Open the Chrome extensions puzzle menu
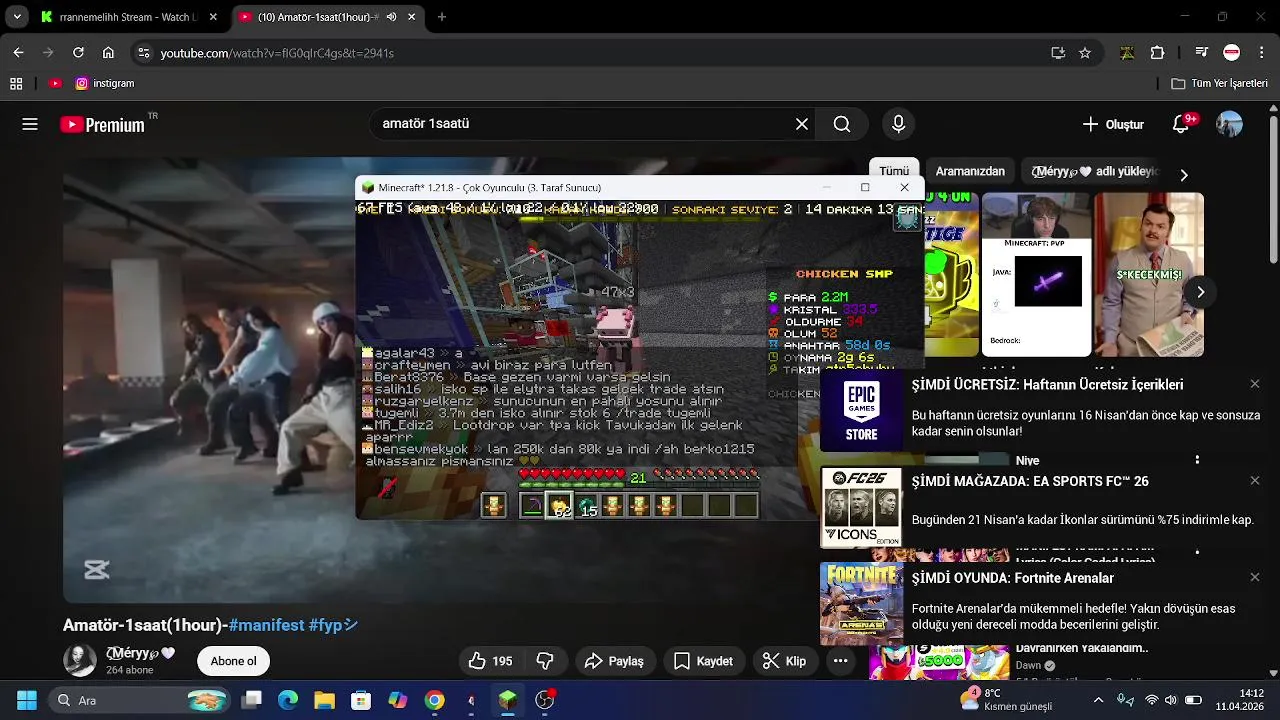Viewport: 1280px width, 720px height. 1158,53
